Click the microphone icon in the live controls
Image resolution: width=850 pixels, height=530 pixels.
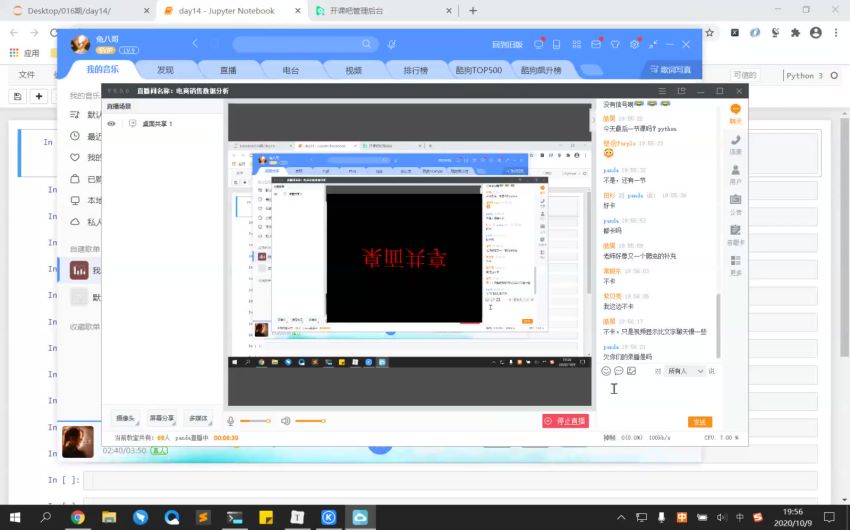pos(230,421)
